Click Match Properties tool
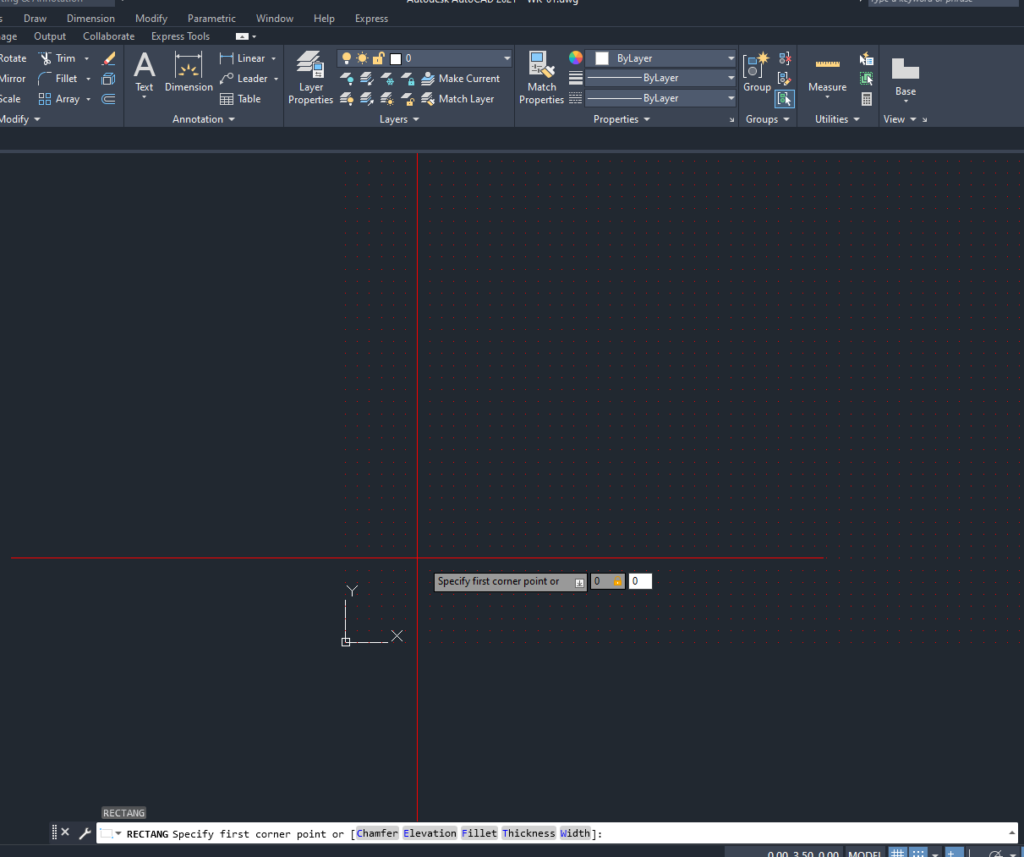This screenshot has height=857, width=1024. 541,78
